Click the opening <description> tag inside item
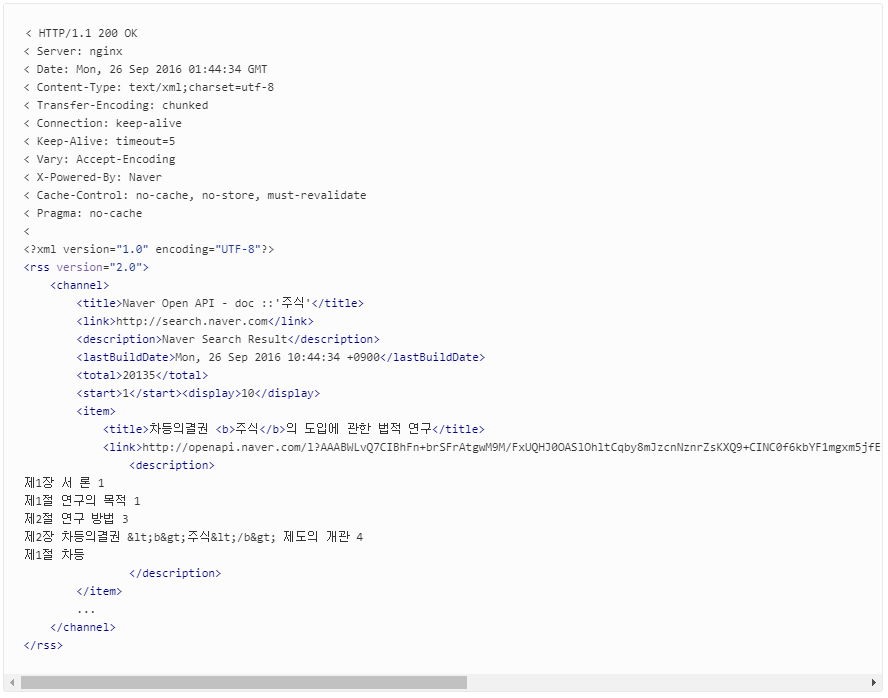The image size is (888, 698). click(172, 465)
